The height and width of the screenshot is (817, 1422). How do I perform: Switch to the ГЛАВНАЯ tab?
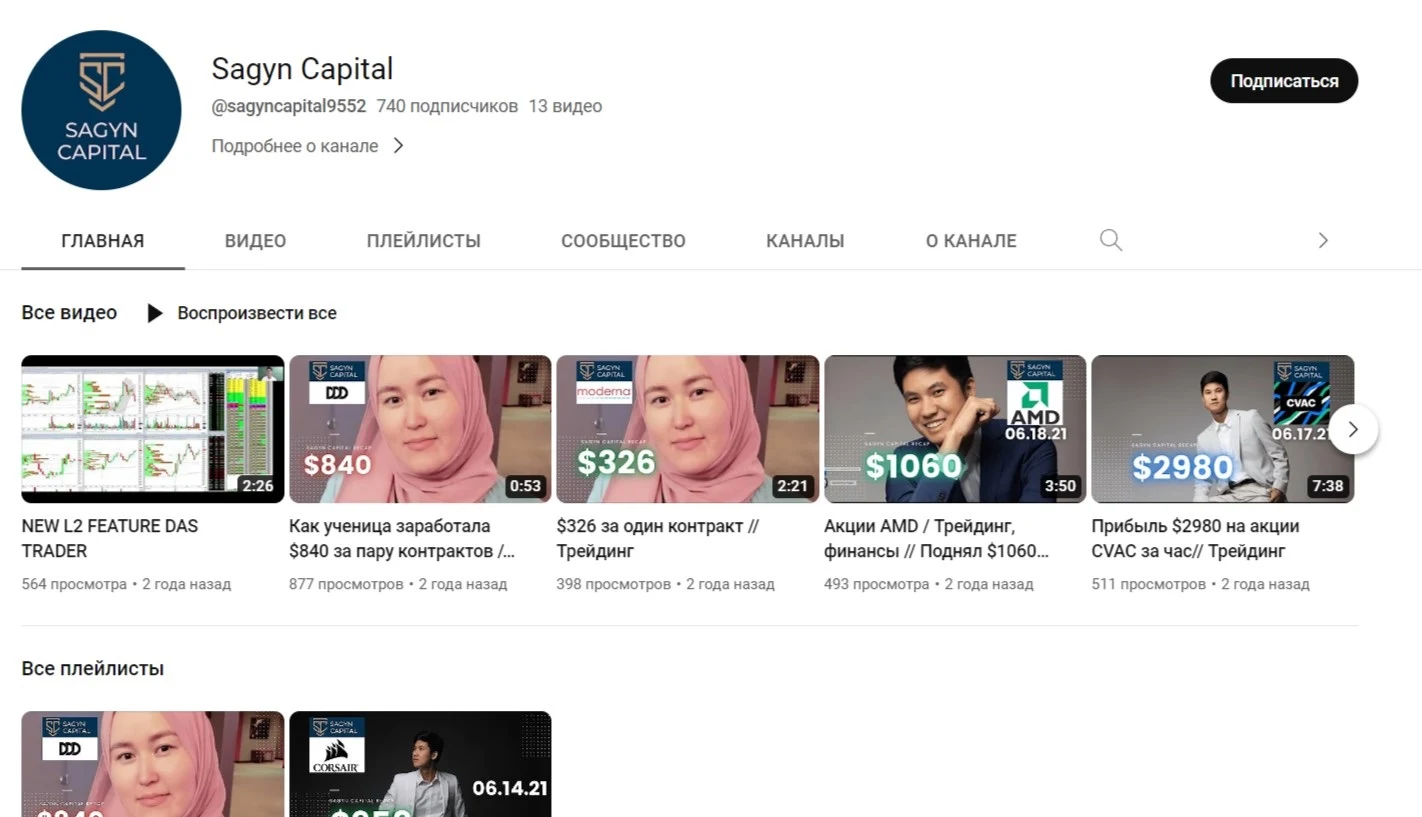[x=103, y=241]
